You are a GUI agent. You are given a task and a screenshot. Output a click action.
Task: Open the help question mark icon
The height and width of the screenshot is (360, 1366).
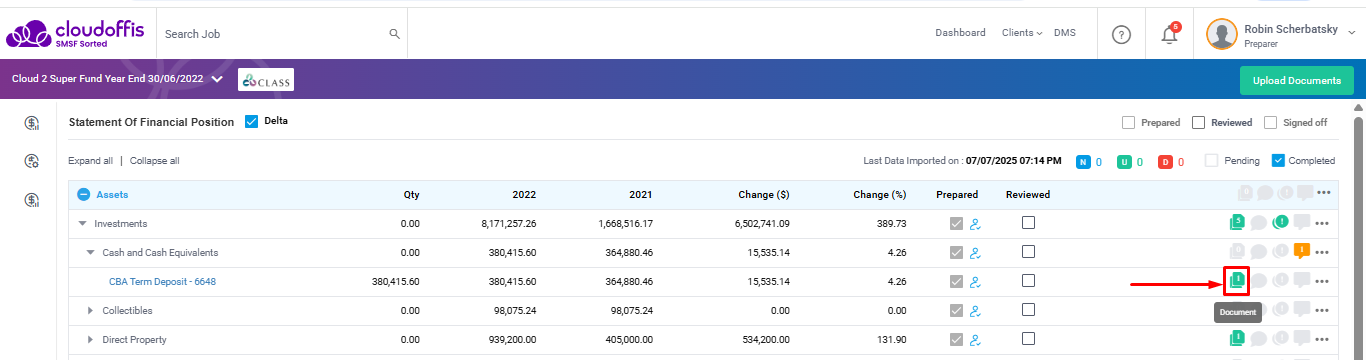point(1121,35)
